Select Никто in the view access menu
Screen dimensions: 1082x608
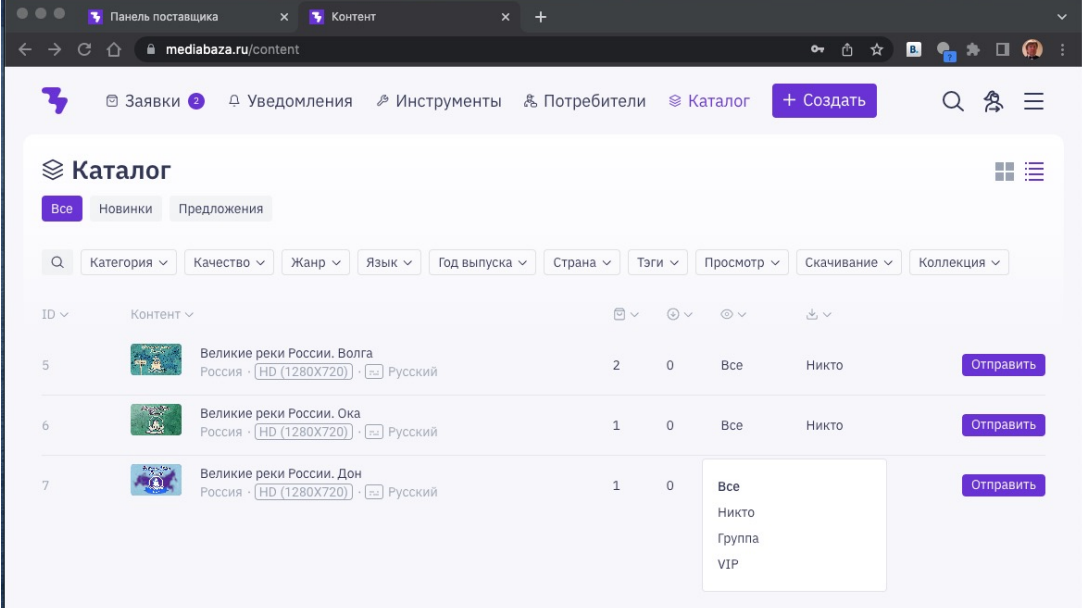[736, 513]
